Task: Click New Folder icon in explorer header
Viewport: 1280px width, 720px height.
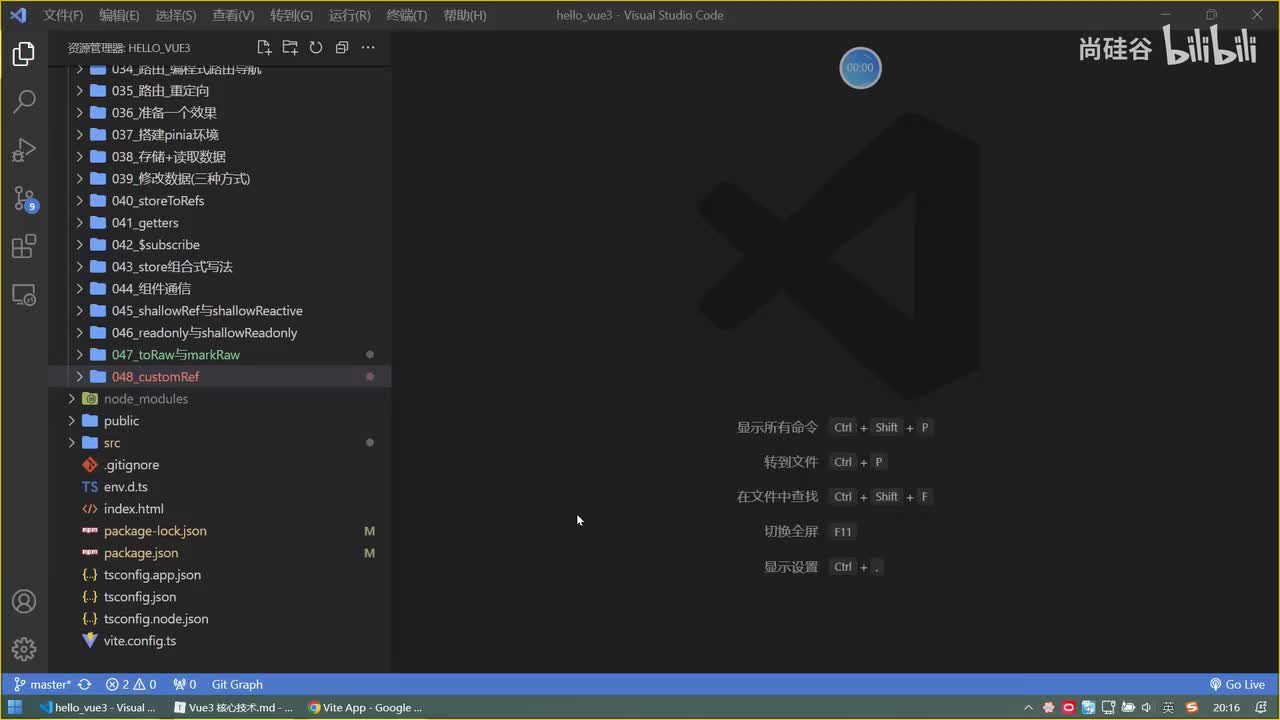Action: 290,47
